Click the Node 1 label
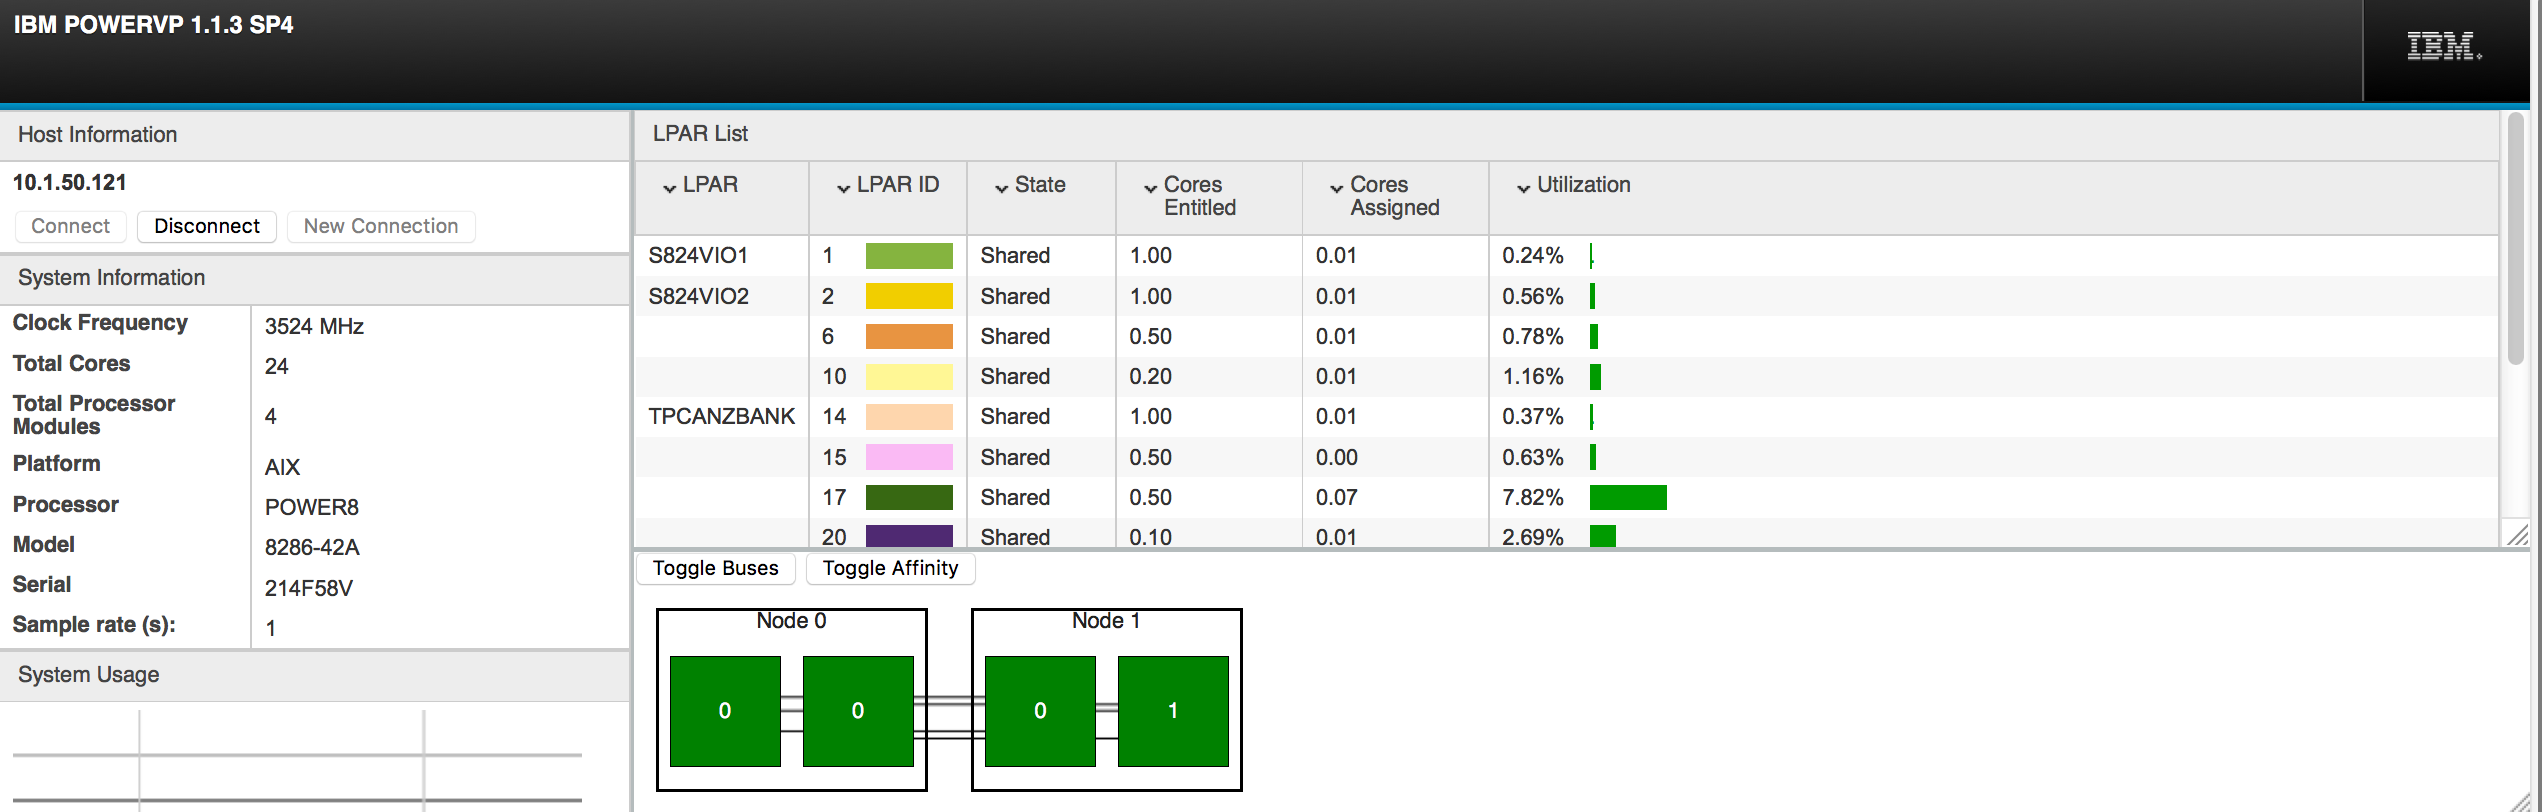The width and height of the screenshot is (2542, 812). tap(1106, 621)
